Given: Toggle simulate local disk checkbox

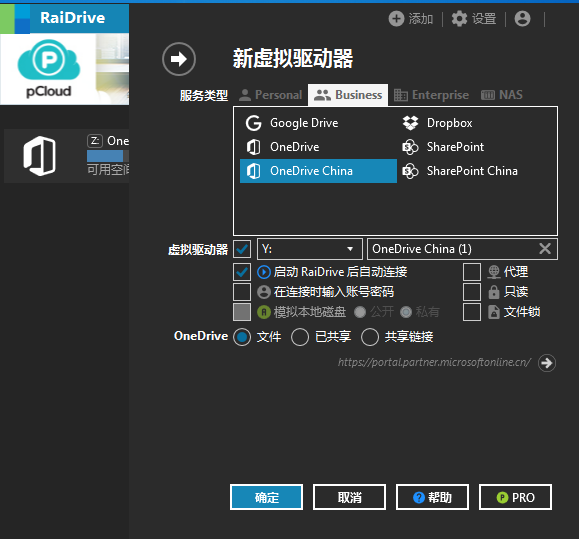Looking at the screenshot, I should [242, 312].
